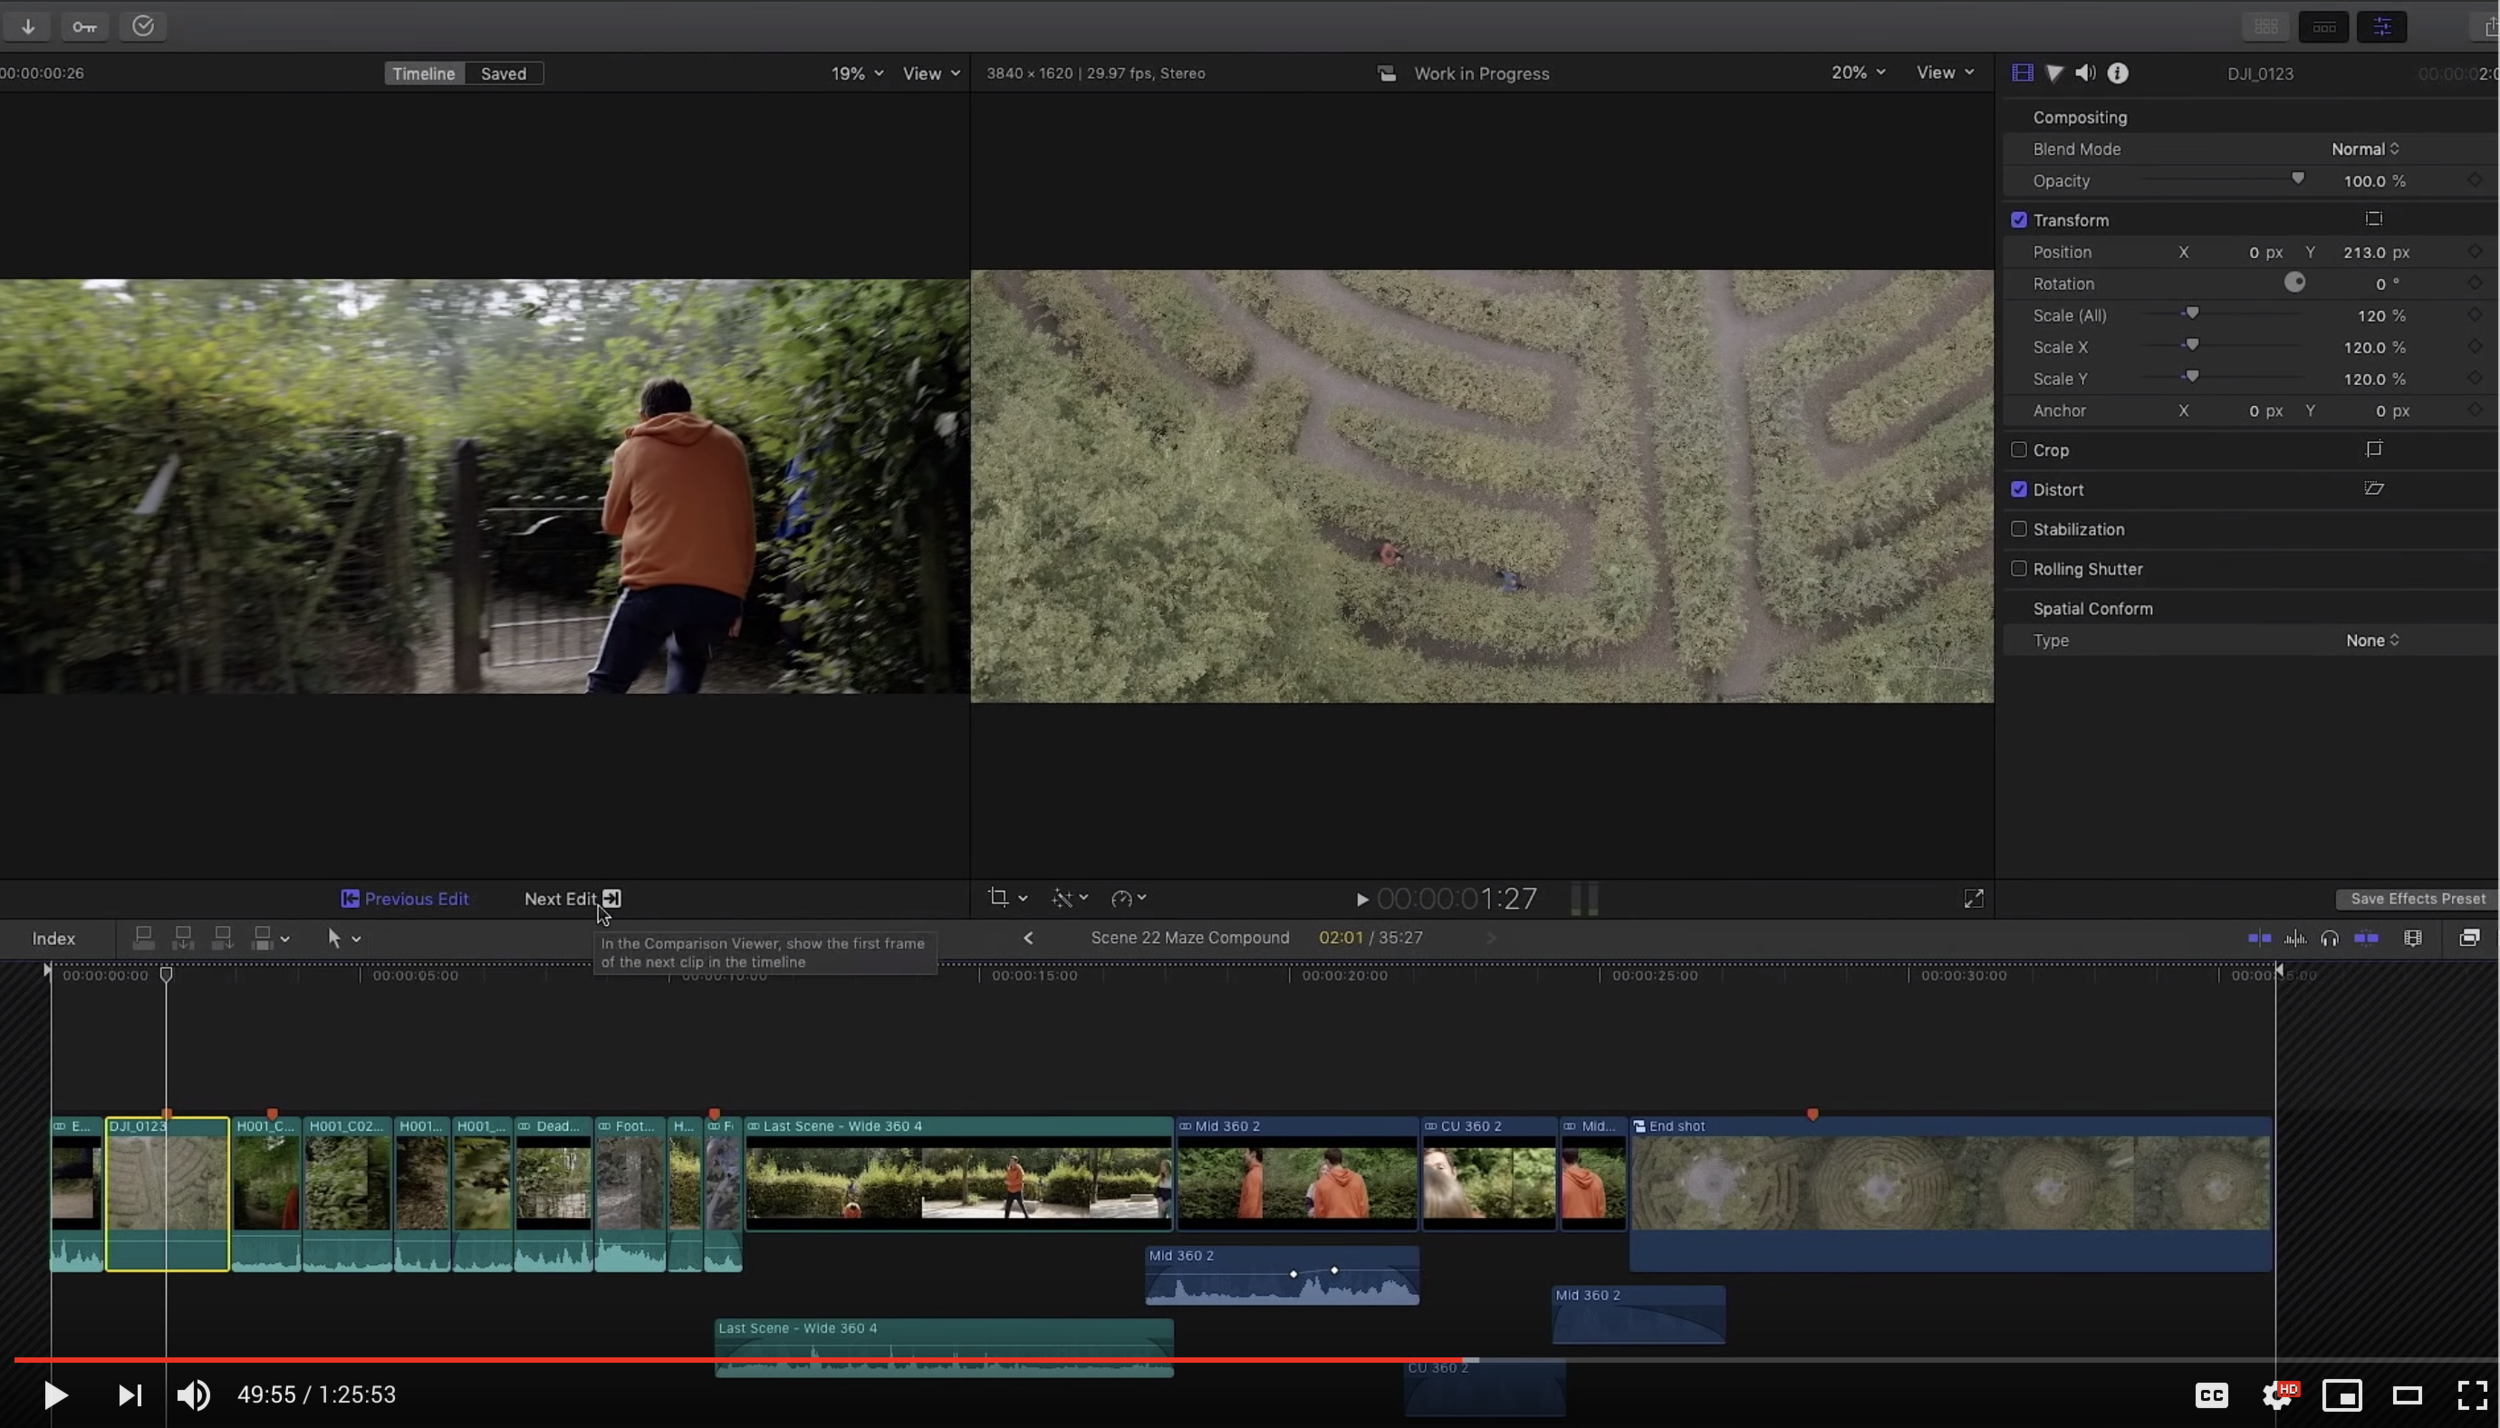Open the Info inspector icon
The width and height of the screenshot is (2500, 1428).
[2118, 73]
